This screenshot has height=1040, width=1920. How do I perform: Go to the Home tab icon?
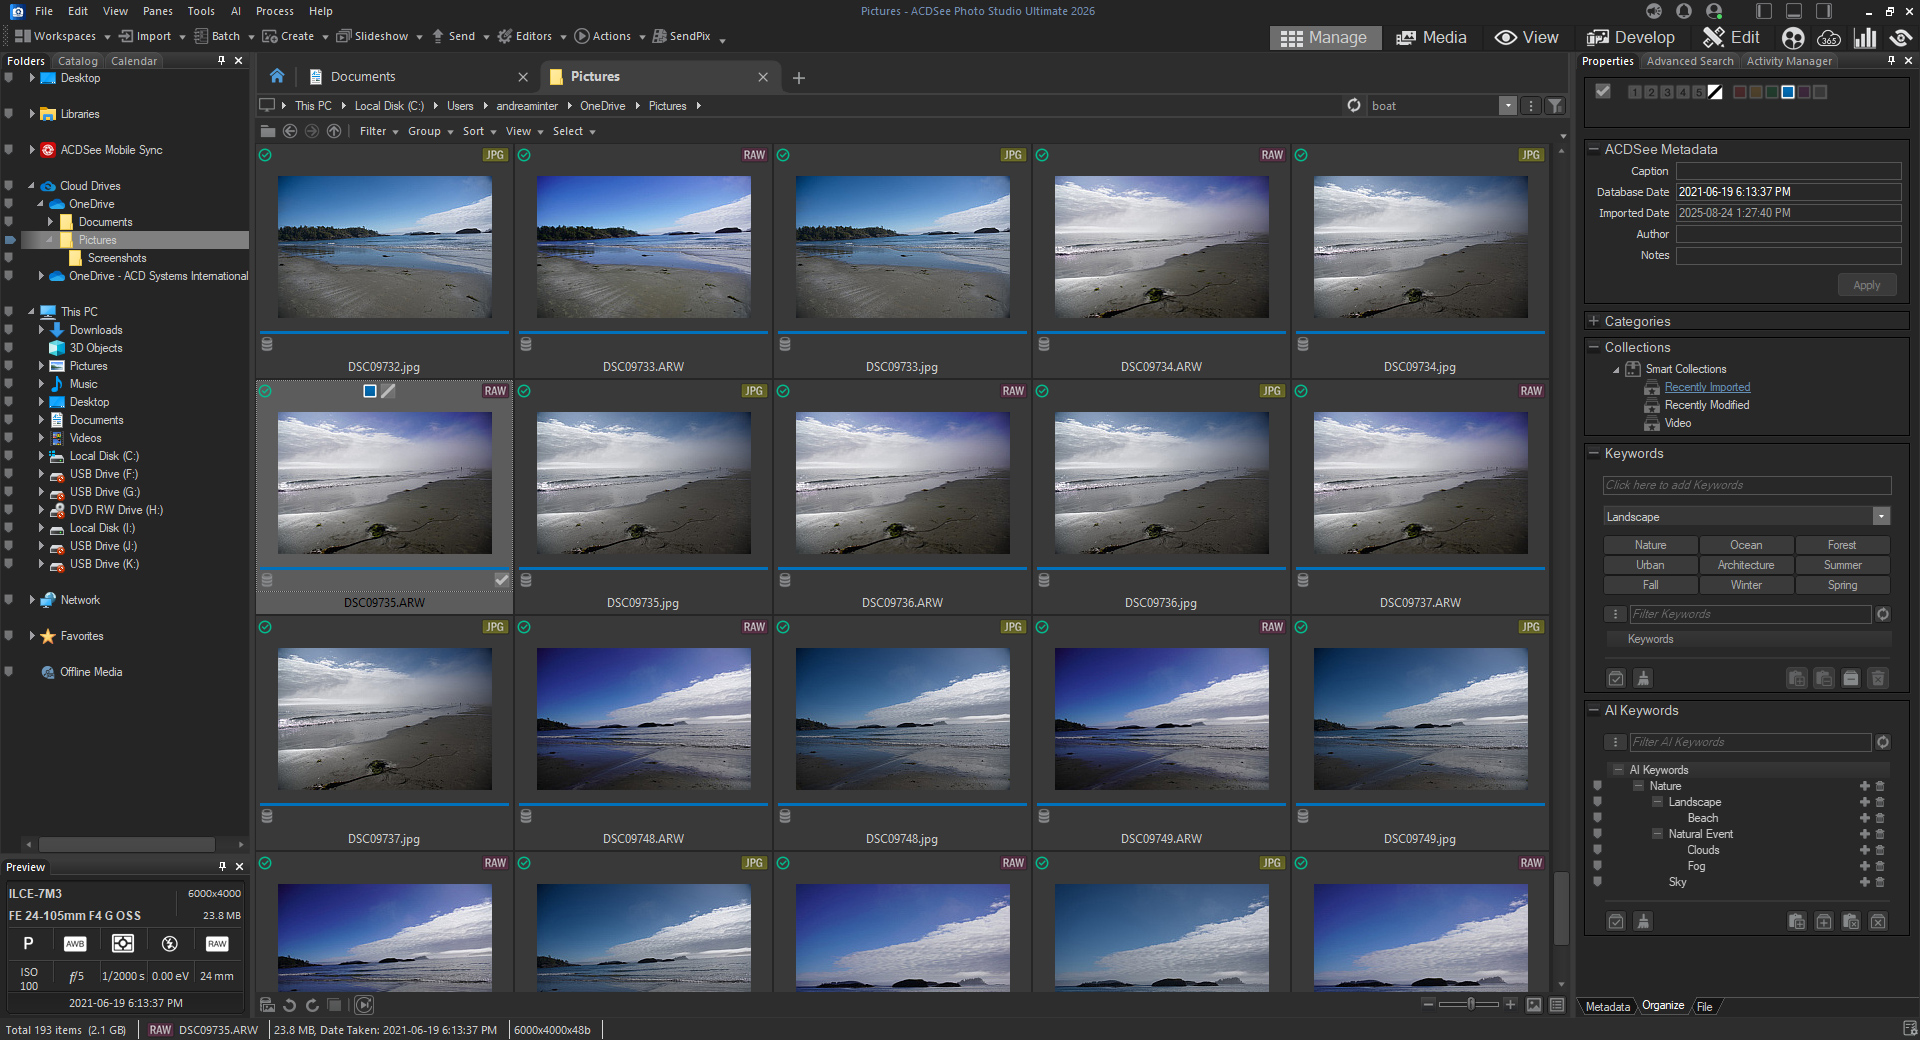click(x=277, y=77)
